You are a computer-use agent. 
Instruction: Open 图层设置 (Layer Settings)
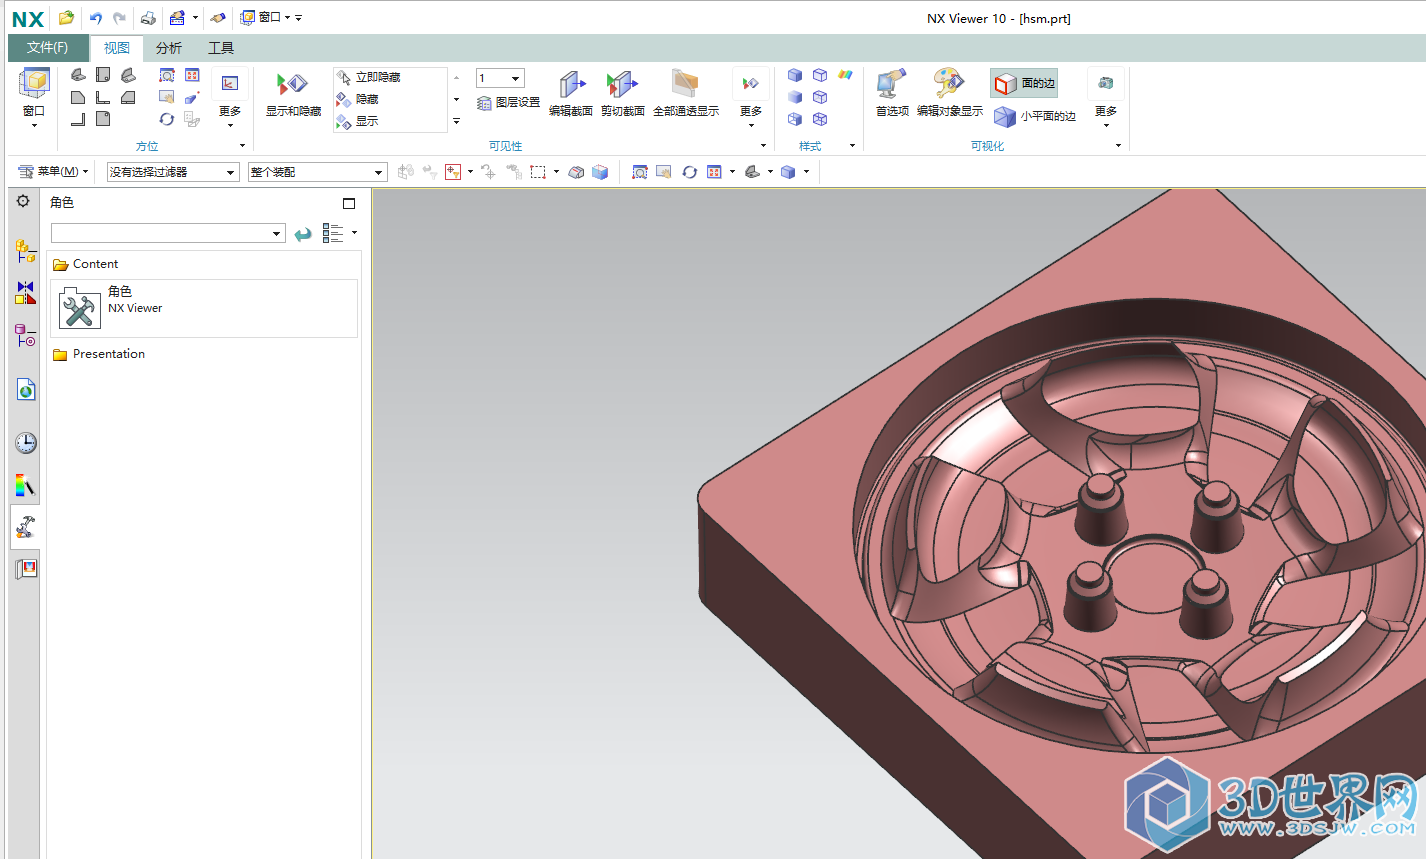[509, 102]
